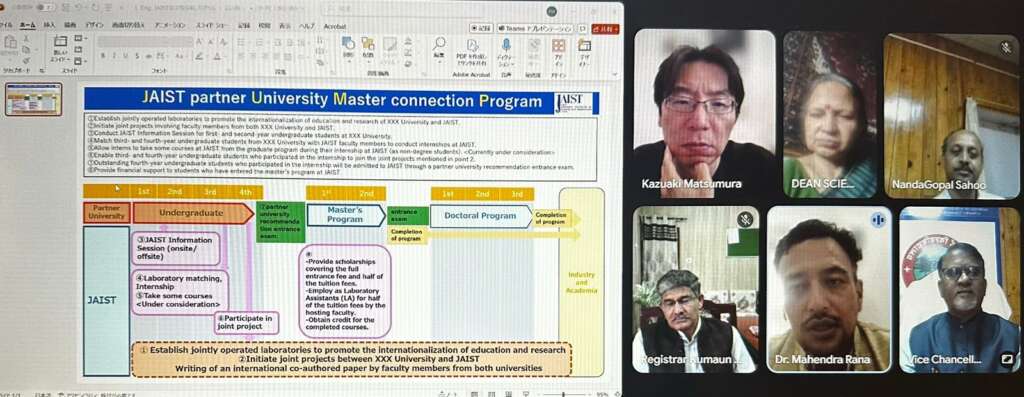Click the Dictate microphone icon
Viewport: 1024px width, 397px height.
click(x=505, y=45)
